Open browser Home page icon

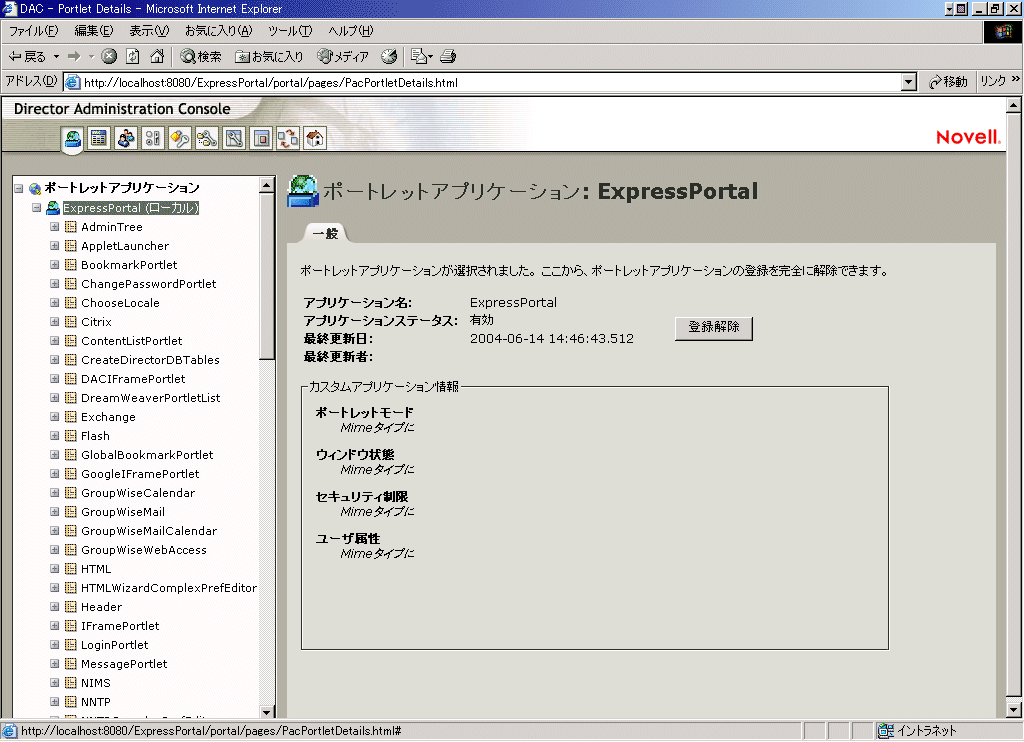(x=157, y=57)
